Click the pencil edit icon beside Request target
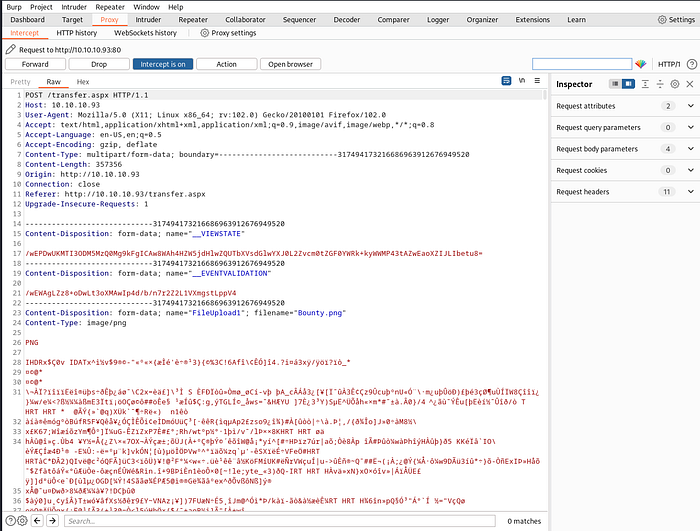Viewport: 700px width, 531px height. click(x=11, y=49)
